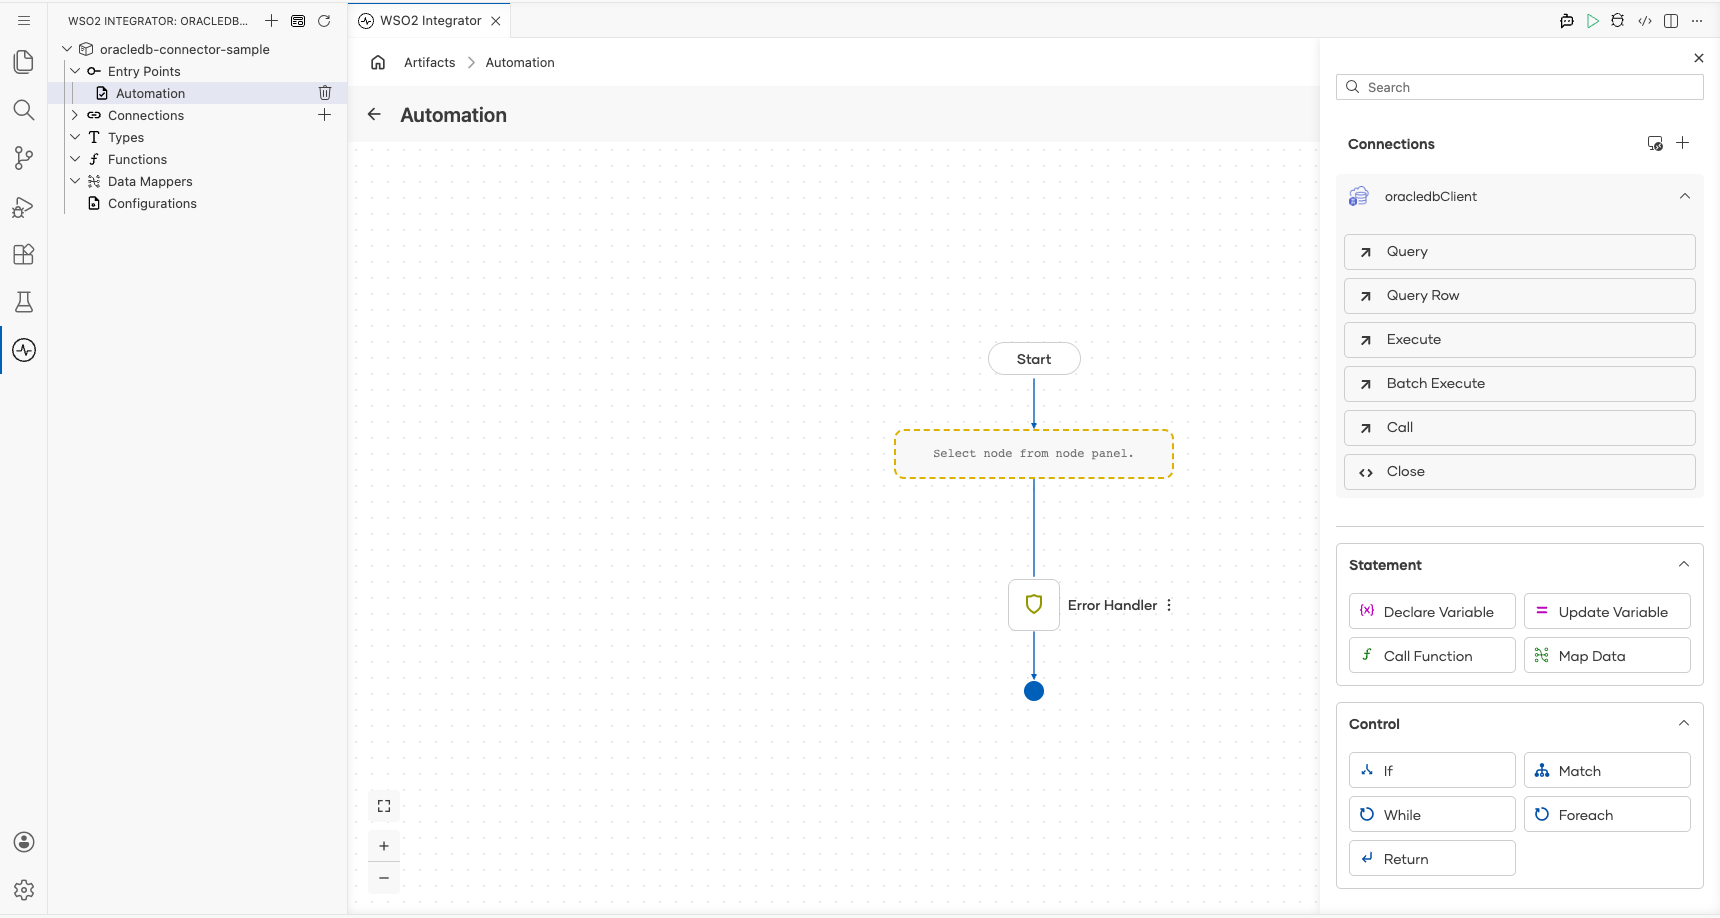The image size is (1720, 918).
Task: Close the node panel
Action: pos(1699,58)
